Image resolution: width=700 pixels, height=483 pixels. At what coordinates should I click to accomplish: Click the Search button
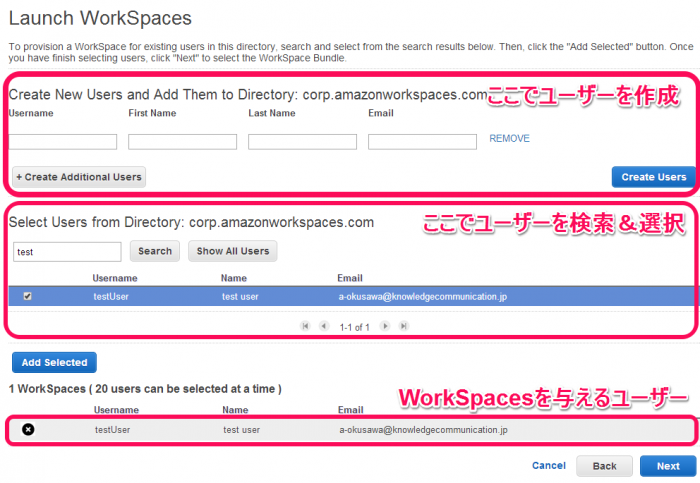[x=155, y=251]
